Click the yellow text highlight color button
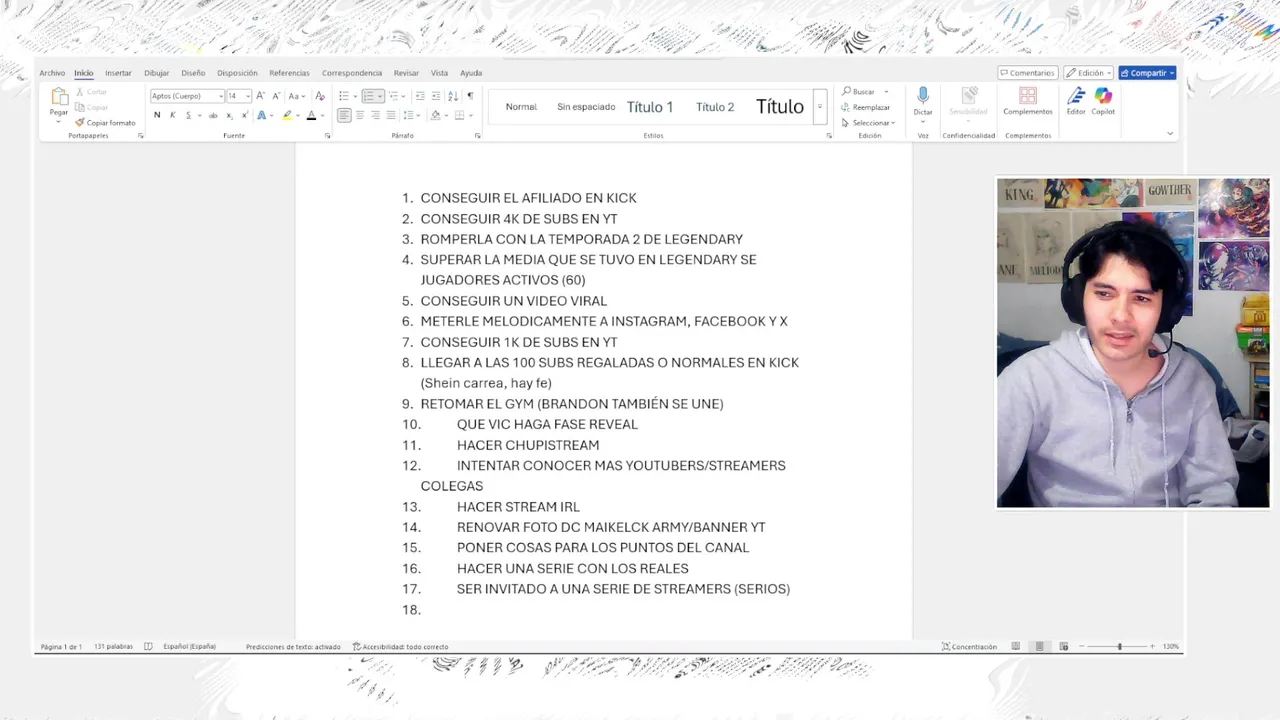The height and width of the screenshot is (720, 1280). (x=287, y=115)
